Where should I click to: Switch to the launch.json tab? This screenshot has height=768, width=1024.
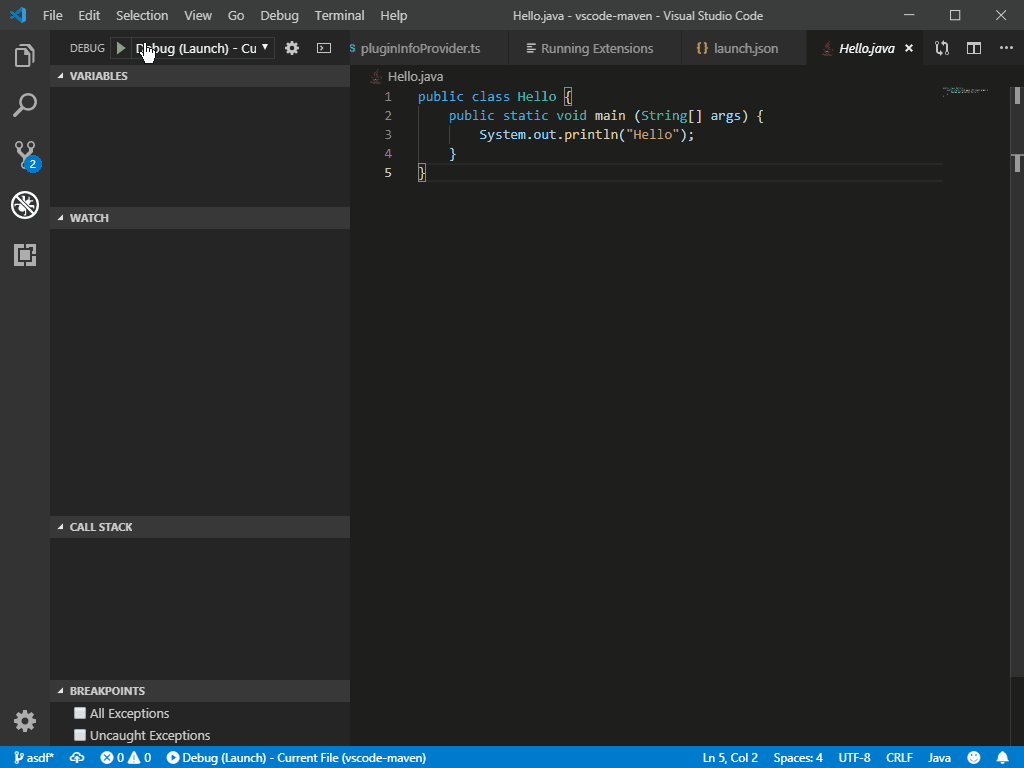745,48
